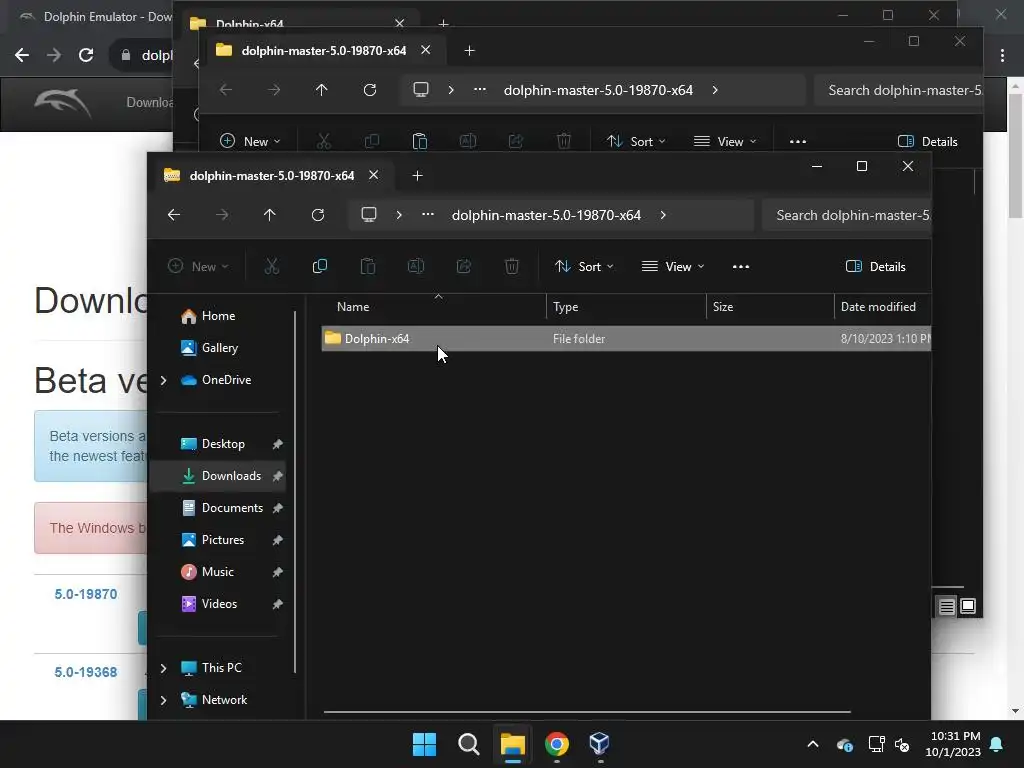Toggle the Details pane in middle Explorer window
The height and width of the screenshot is (768, 1024).
(x=927, y=142)
